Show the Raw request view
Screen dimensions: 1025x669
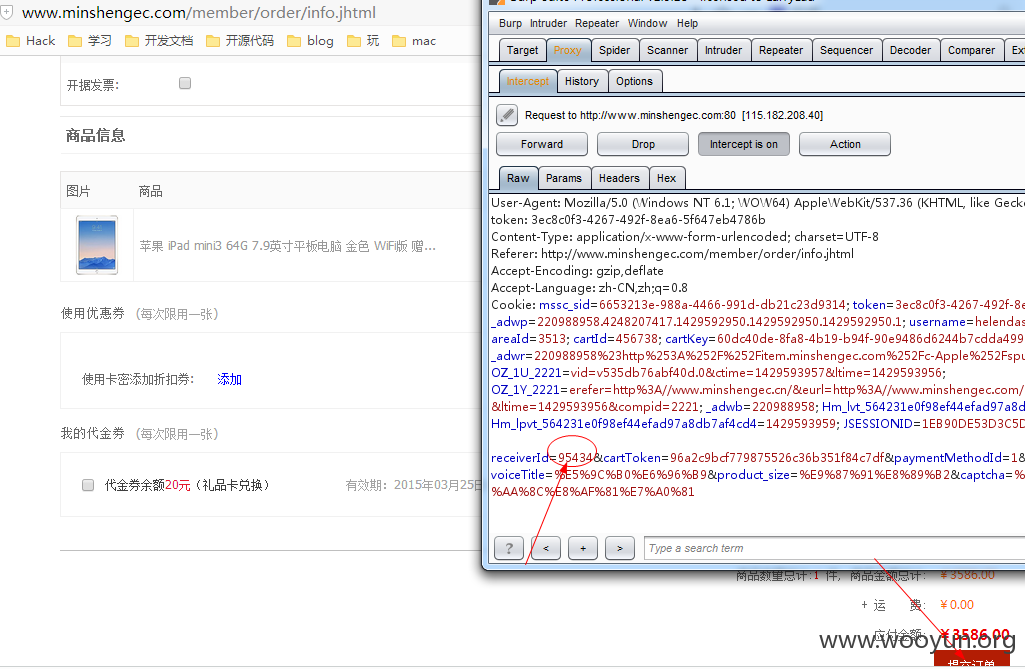tap(518, 178)
